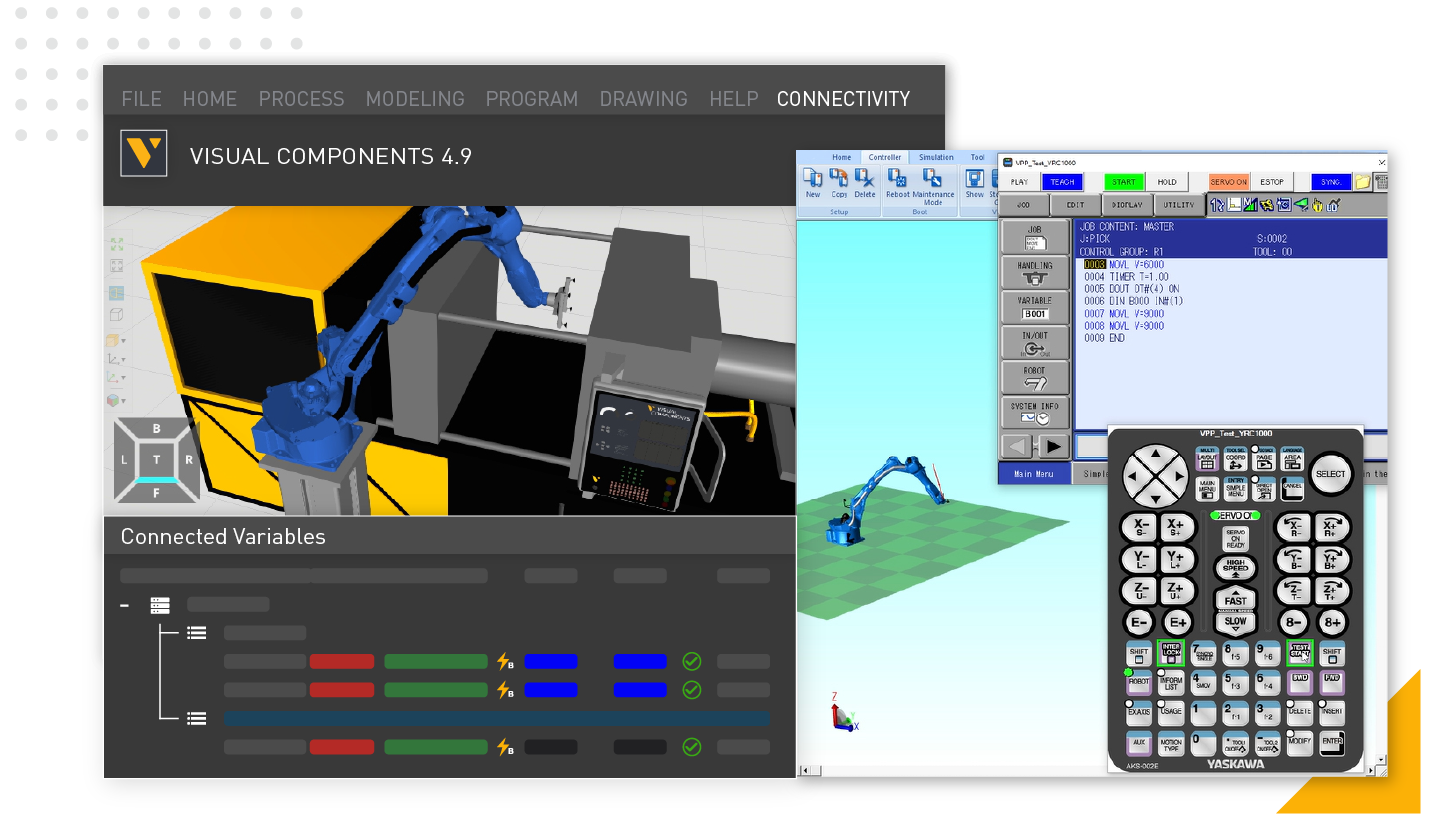This screenshot has height=834, width=1439.
Task: Collapse the Connected Variables server tree
Action: pyautogui.click(x=125, y=605)
